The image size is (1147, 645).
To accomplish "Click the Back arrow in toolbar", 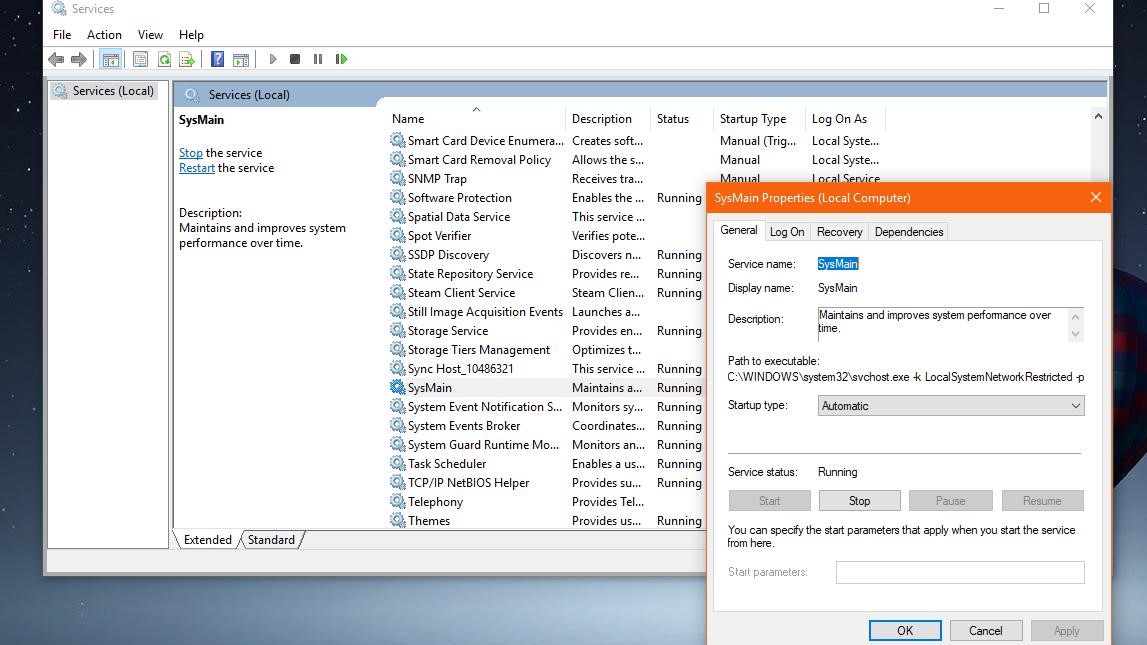I will click(56, 60).
